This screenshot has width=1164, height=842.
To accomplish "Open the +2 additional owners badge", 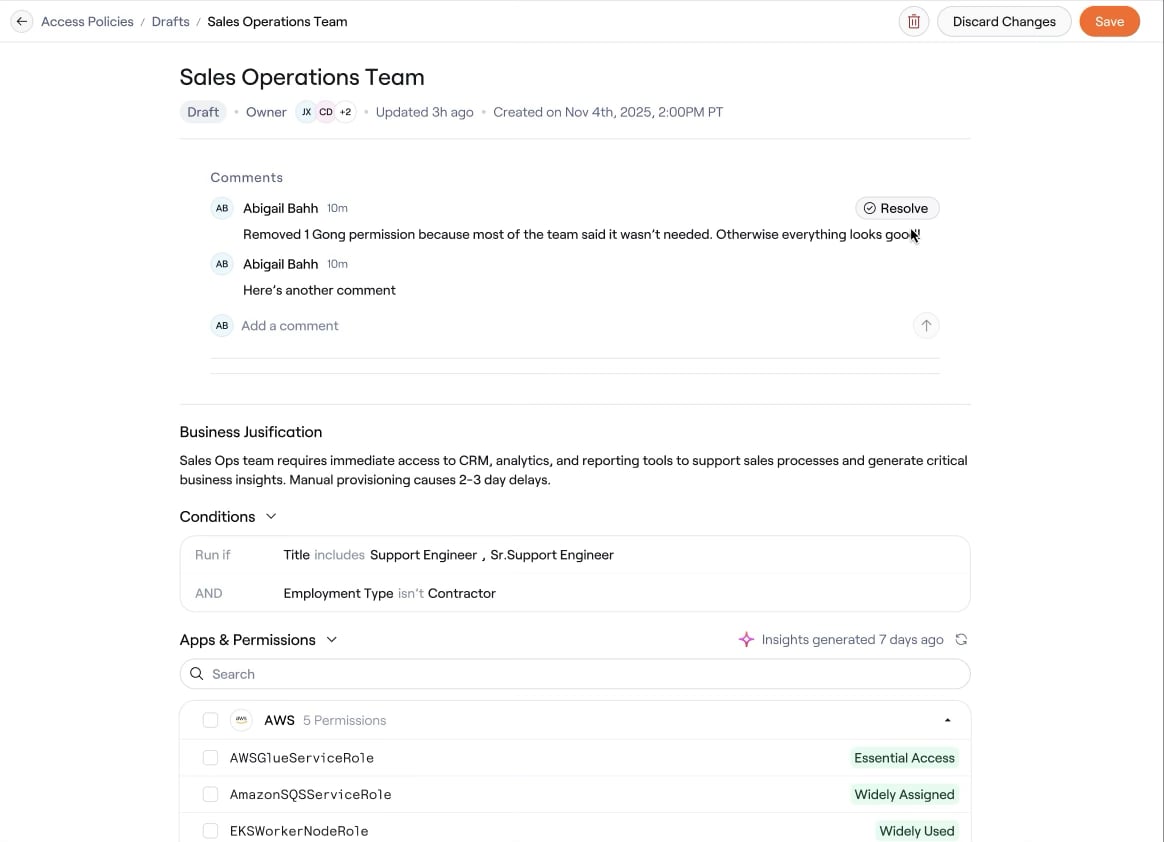I will click(346, 112).
